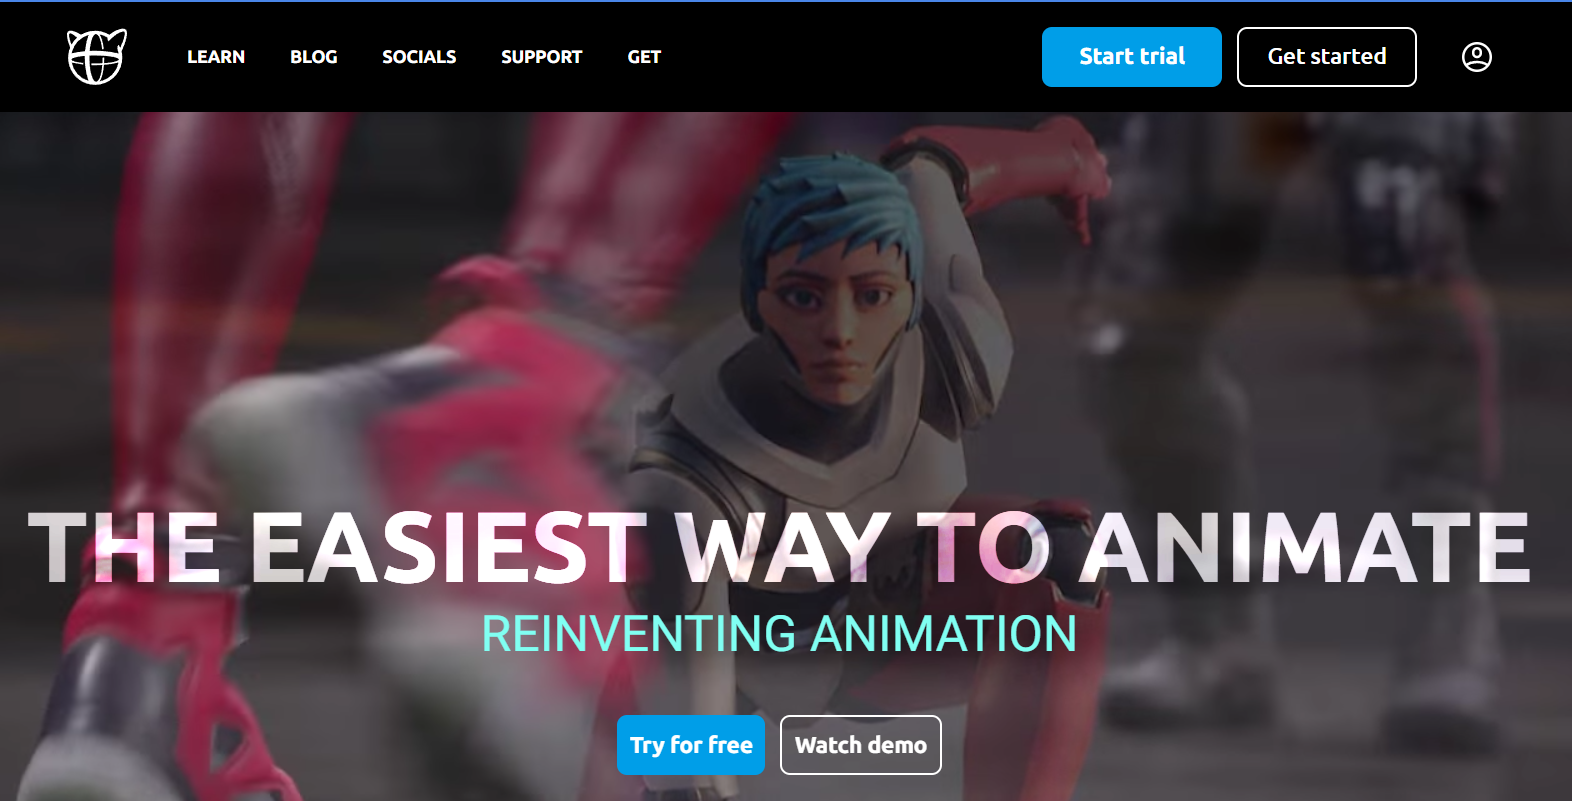Click the headline THE EASIEST WAY TO ANIMATE
This screenshot has height=801, width=1572.
click(x=779, y=547)
